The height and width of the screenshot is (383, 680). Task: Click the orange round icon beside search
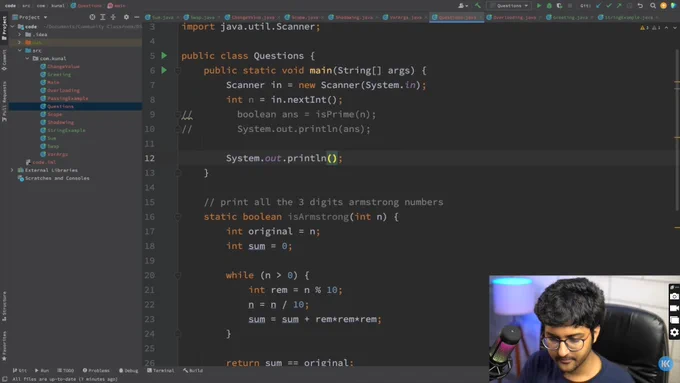click(x=663, y=6)
